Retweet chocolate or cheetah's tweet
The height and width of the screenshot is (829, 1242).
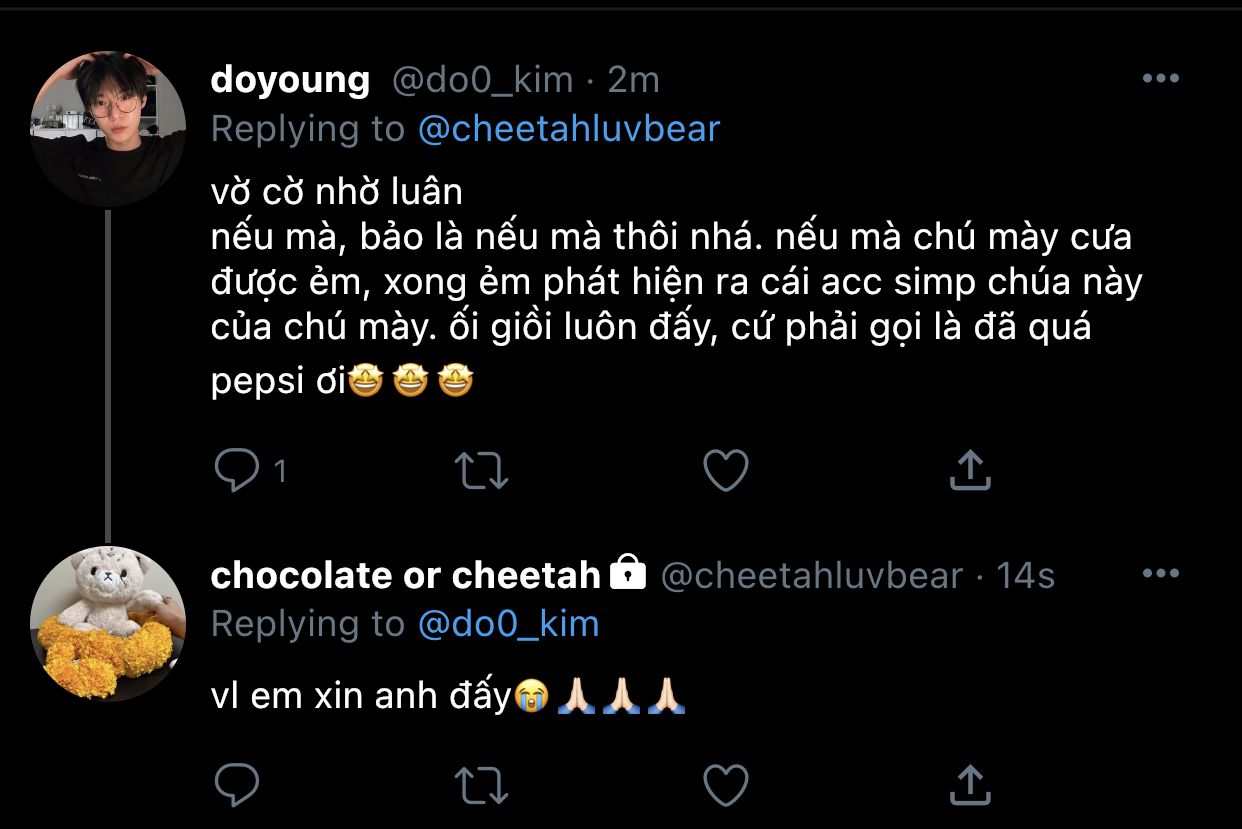[x=482, y=785]
